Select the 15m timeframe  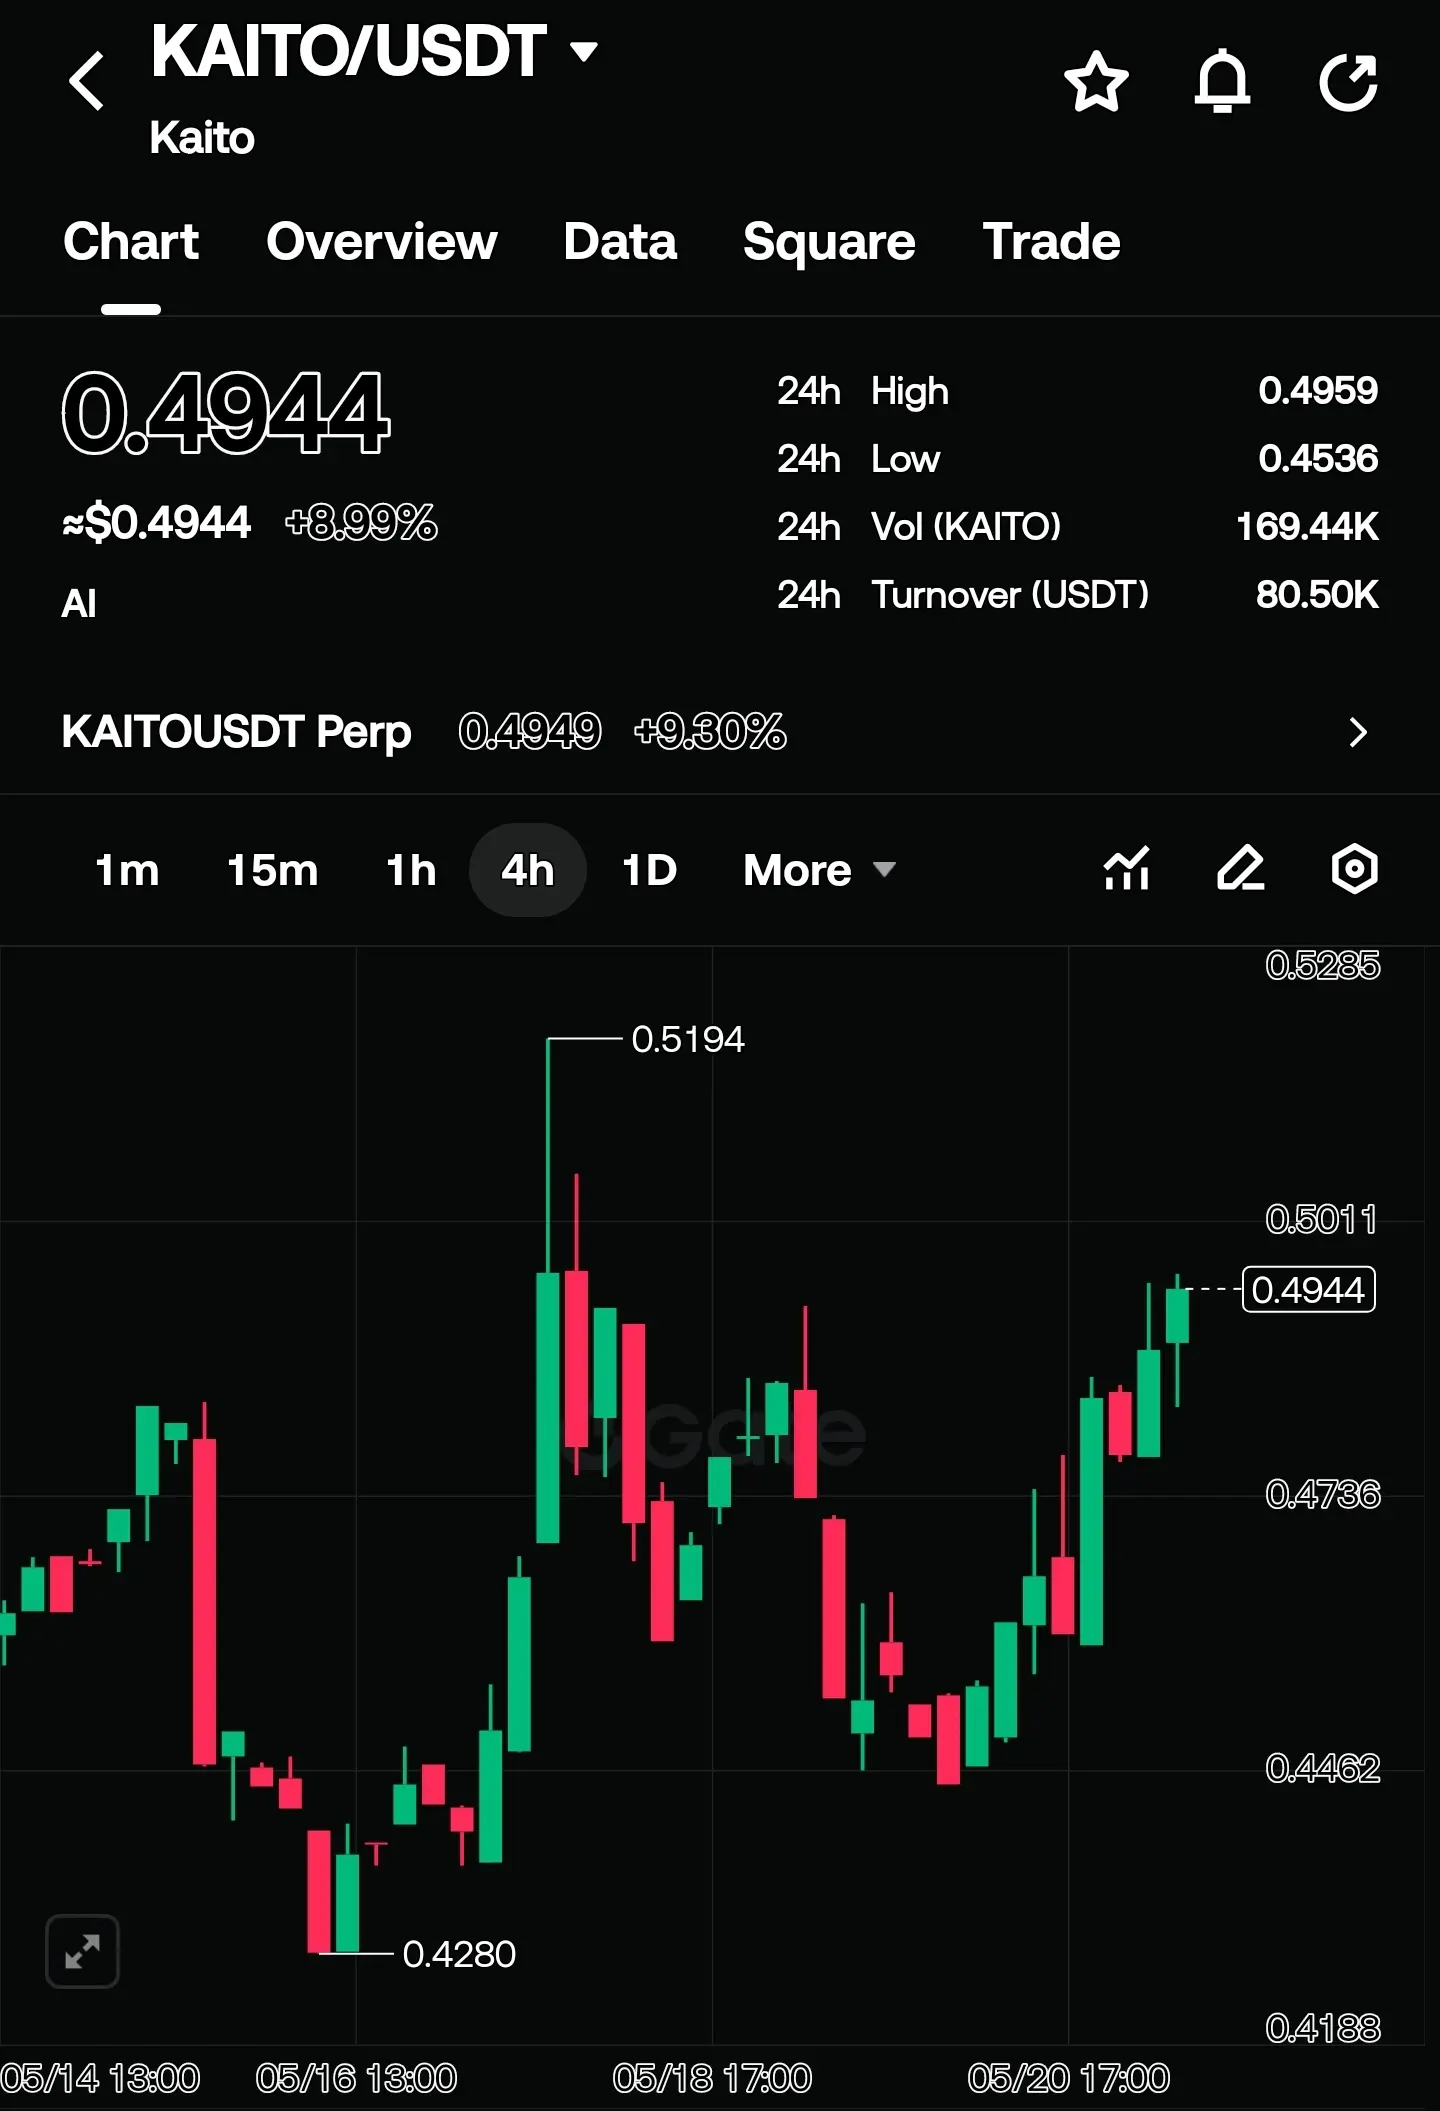(x=272, y=870)
